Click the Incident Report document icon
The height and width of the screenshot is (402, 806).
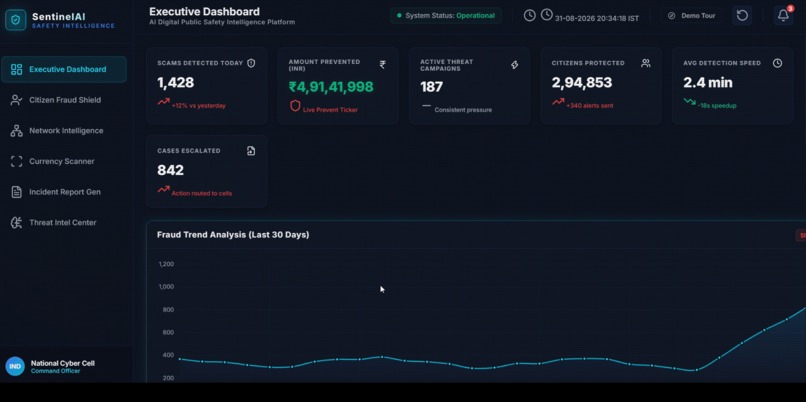pos(16,192)
